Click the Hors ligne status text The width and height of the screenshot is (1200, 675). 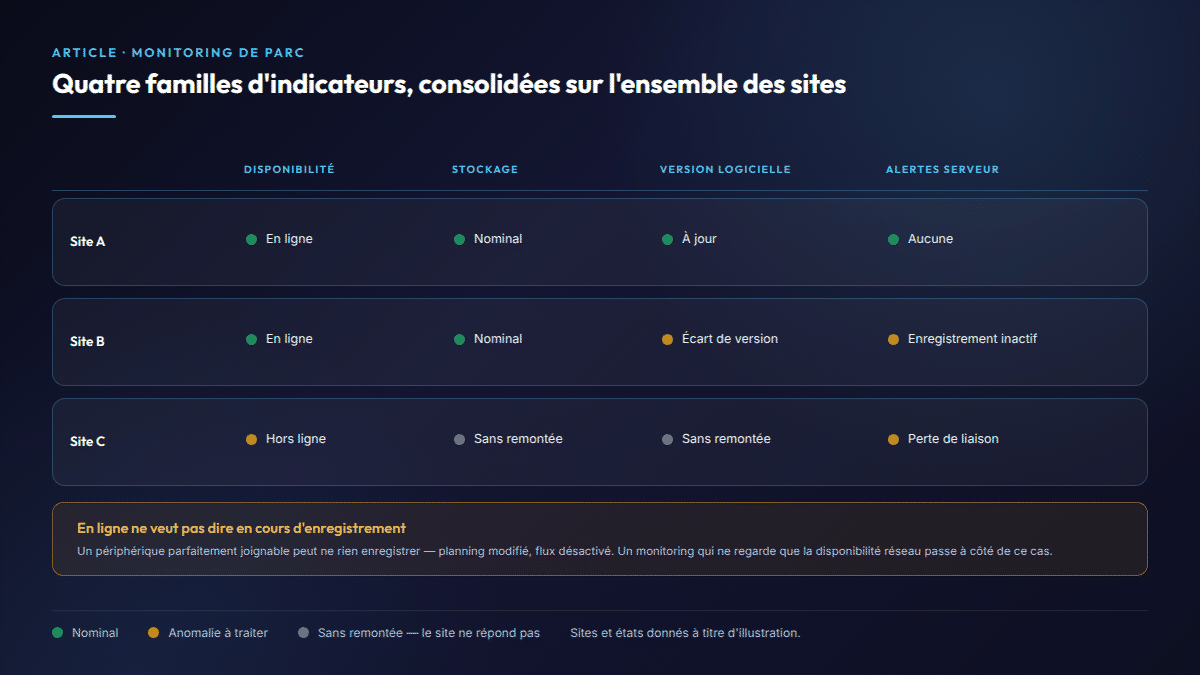296,439
